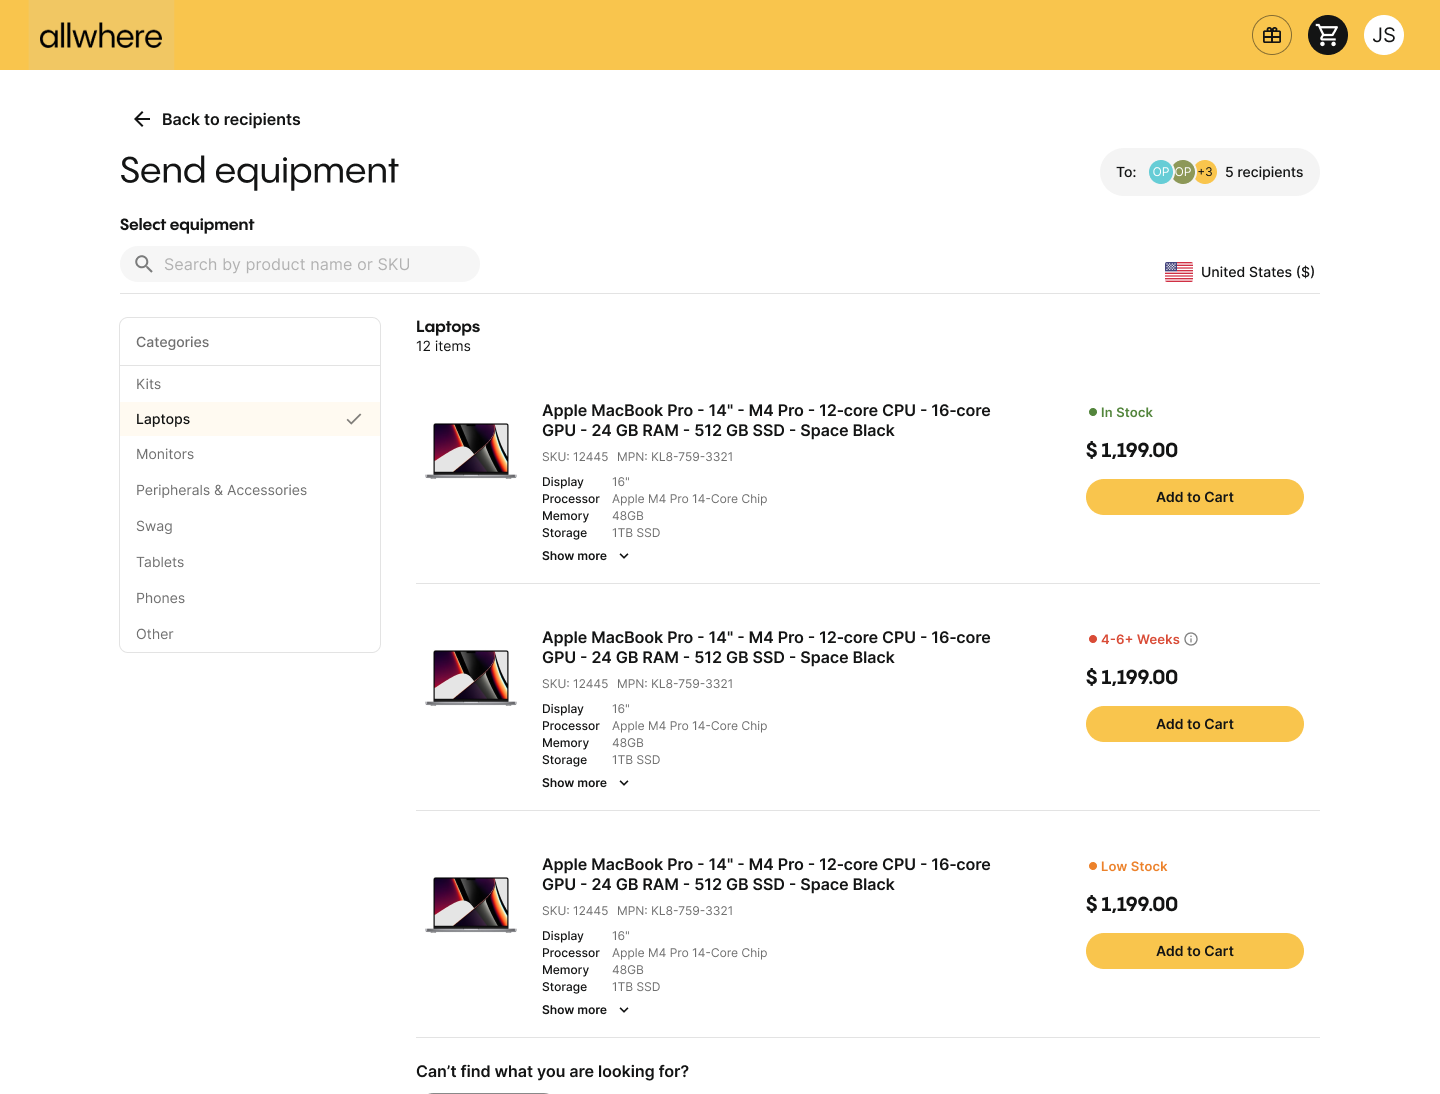Viewport: 1440px width, 1094px height.
Task: Add the In Stock MacBook to cart
Action: coord(1194,497)
